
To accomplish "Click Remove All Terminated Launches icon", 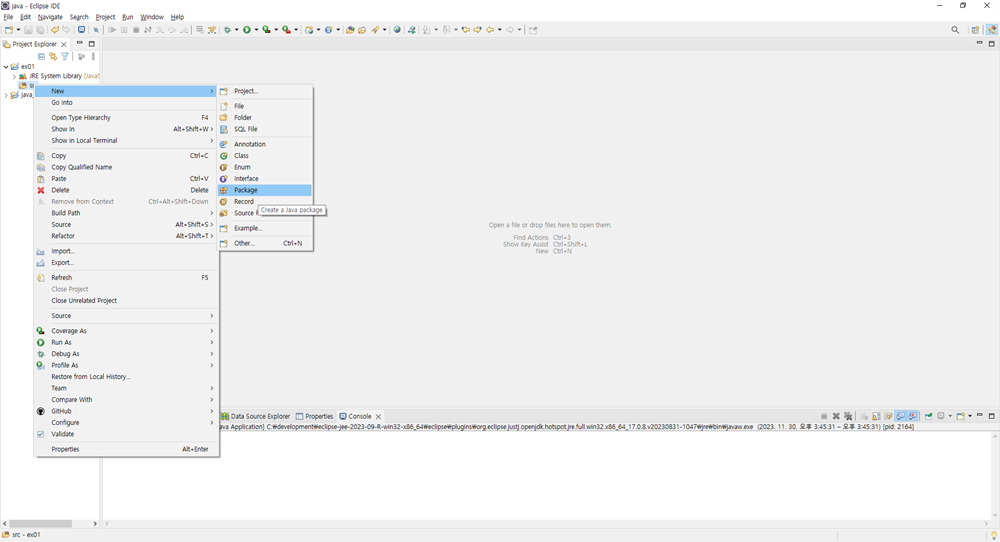I will (x=848, y=416).
